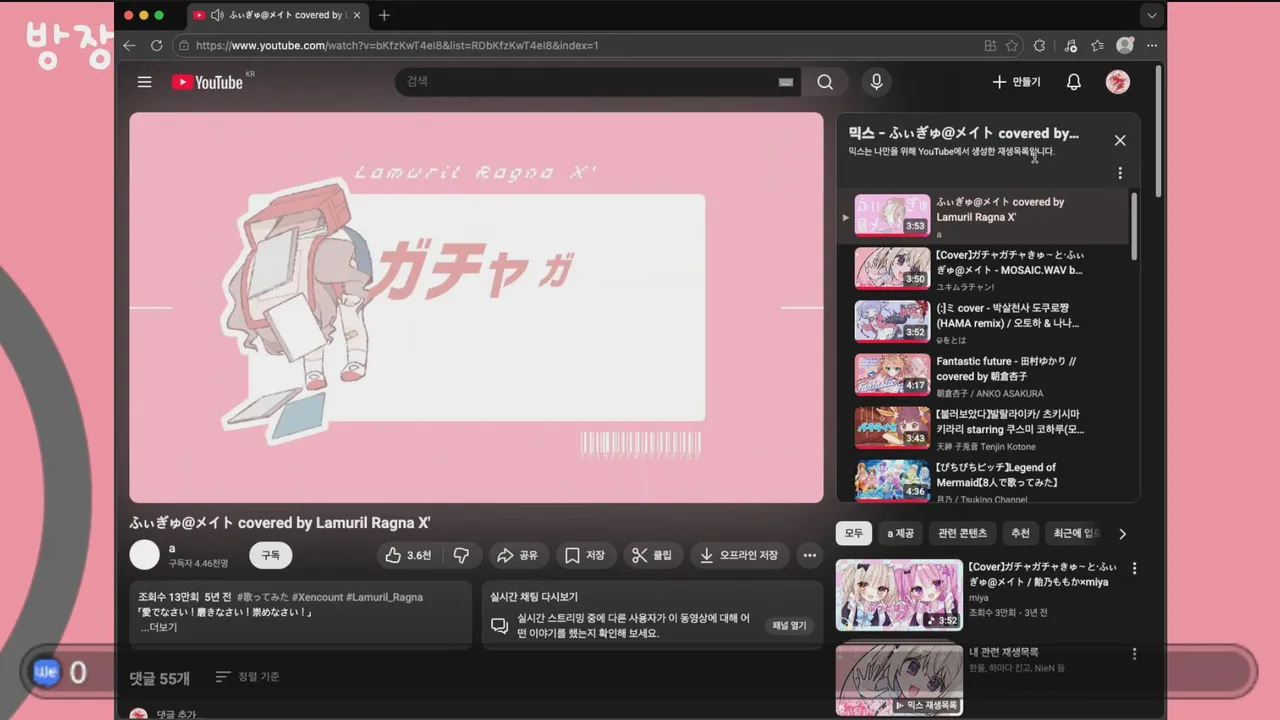The height and width of the screenshot is (720, 1280).
Task: Play Fantastic future playlist item
Action: click(x=984, y=374)
